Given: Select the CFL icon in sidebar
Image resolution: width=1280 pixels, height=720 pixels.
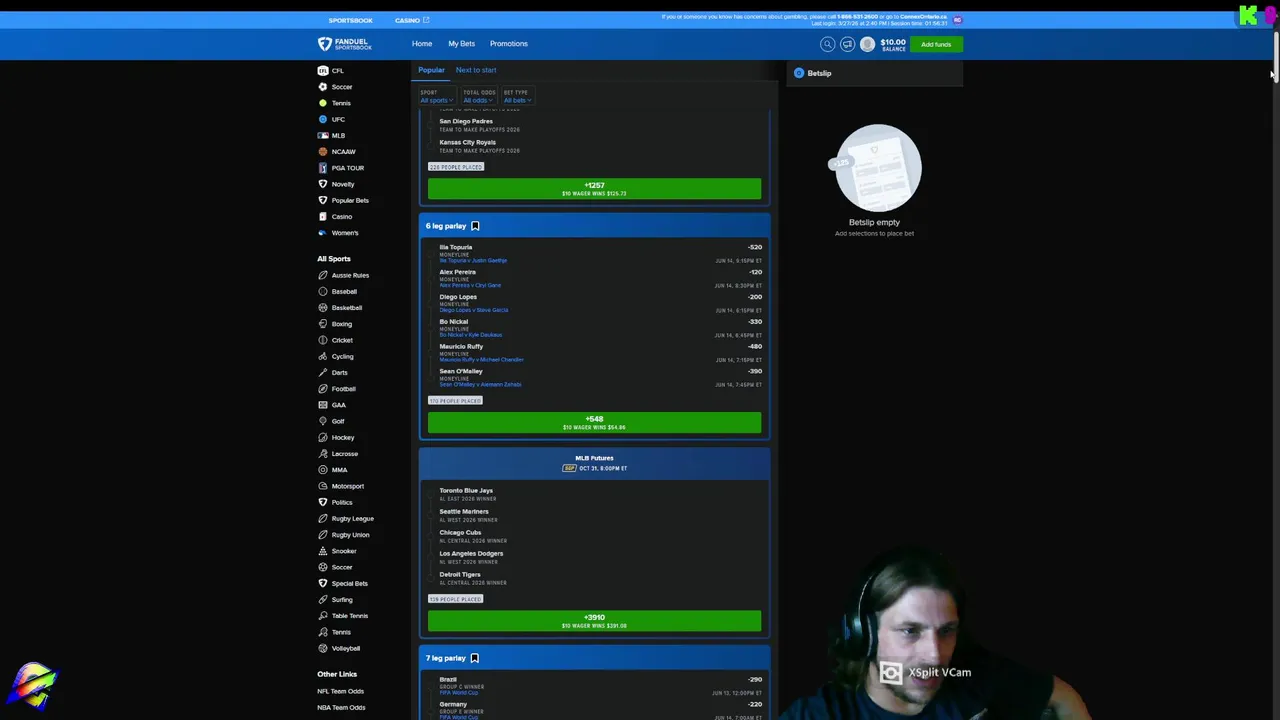Looking at the screenshot, I should (x=322, y=71).
